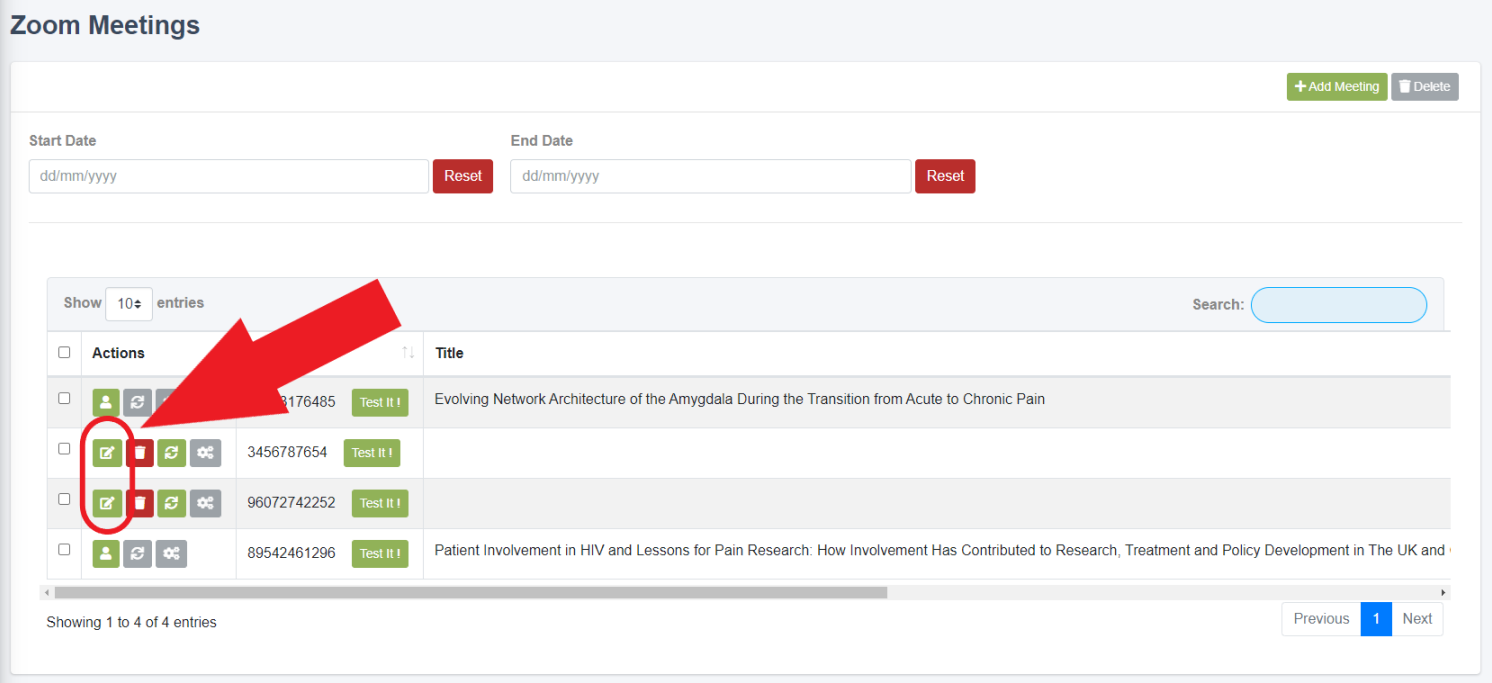Click the edit icon for meeting 96072742252

tap(106, 503)
